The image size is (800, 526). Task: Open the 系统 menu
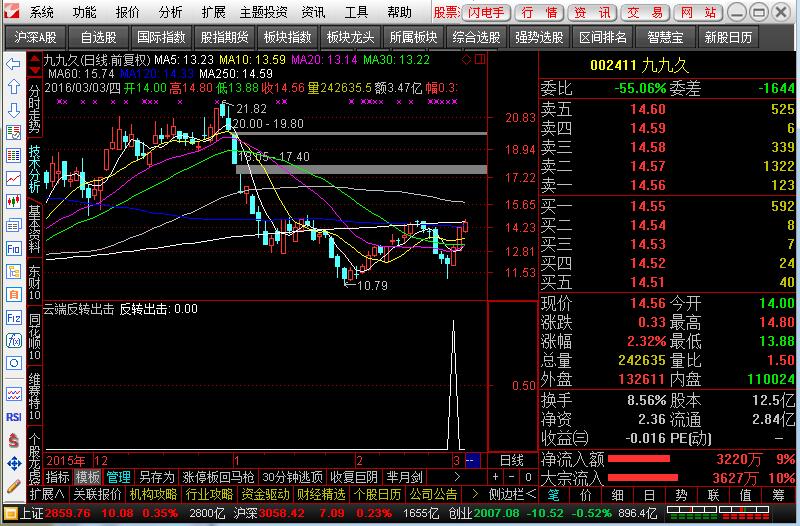[x=41, y=12]
